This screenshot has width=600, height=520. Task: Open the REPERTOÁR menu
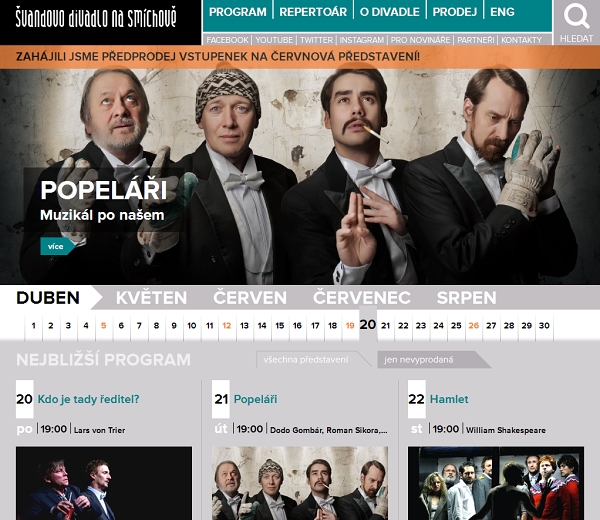pyautogui.click(x=313, y=12)
